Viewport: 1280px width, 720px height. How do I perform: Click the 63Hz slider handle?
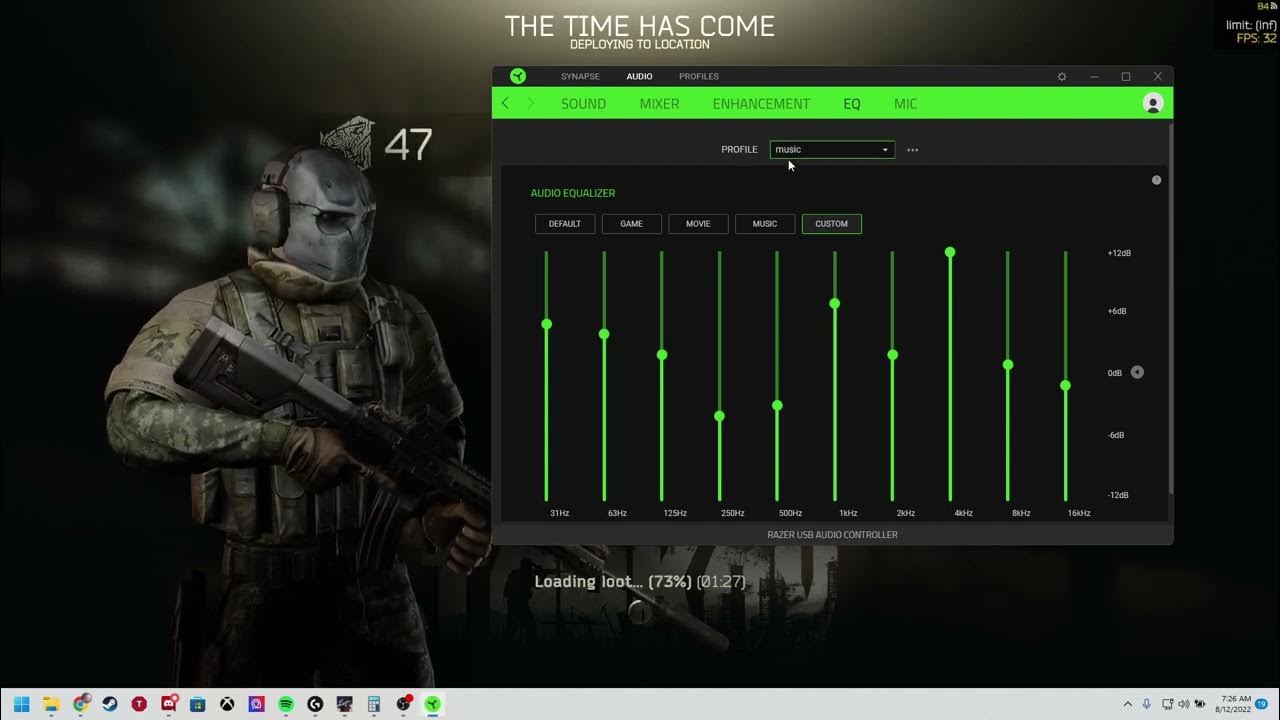(604, 334)
